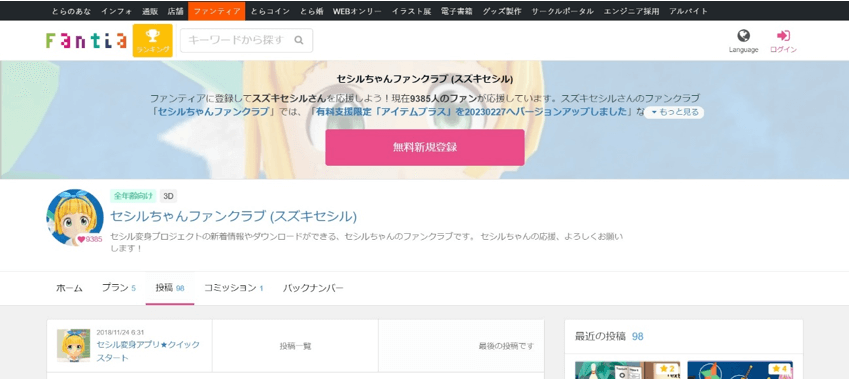Open the recent post thumbnail with ★2

(627, 370)
